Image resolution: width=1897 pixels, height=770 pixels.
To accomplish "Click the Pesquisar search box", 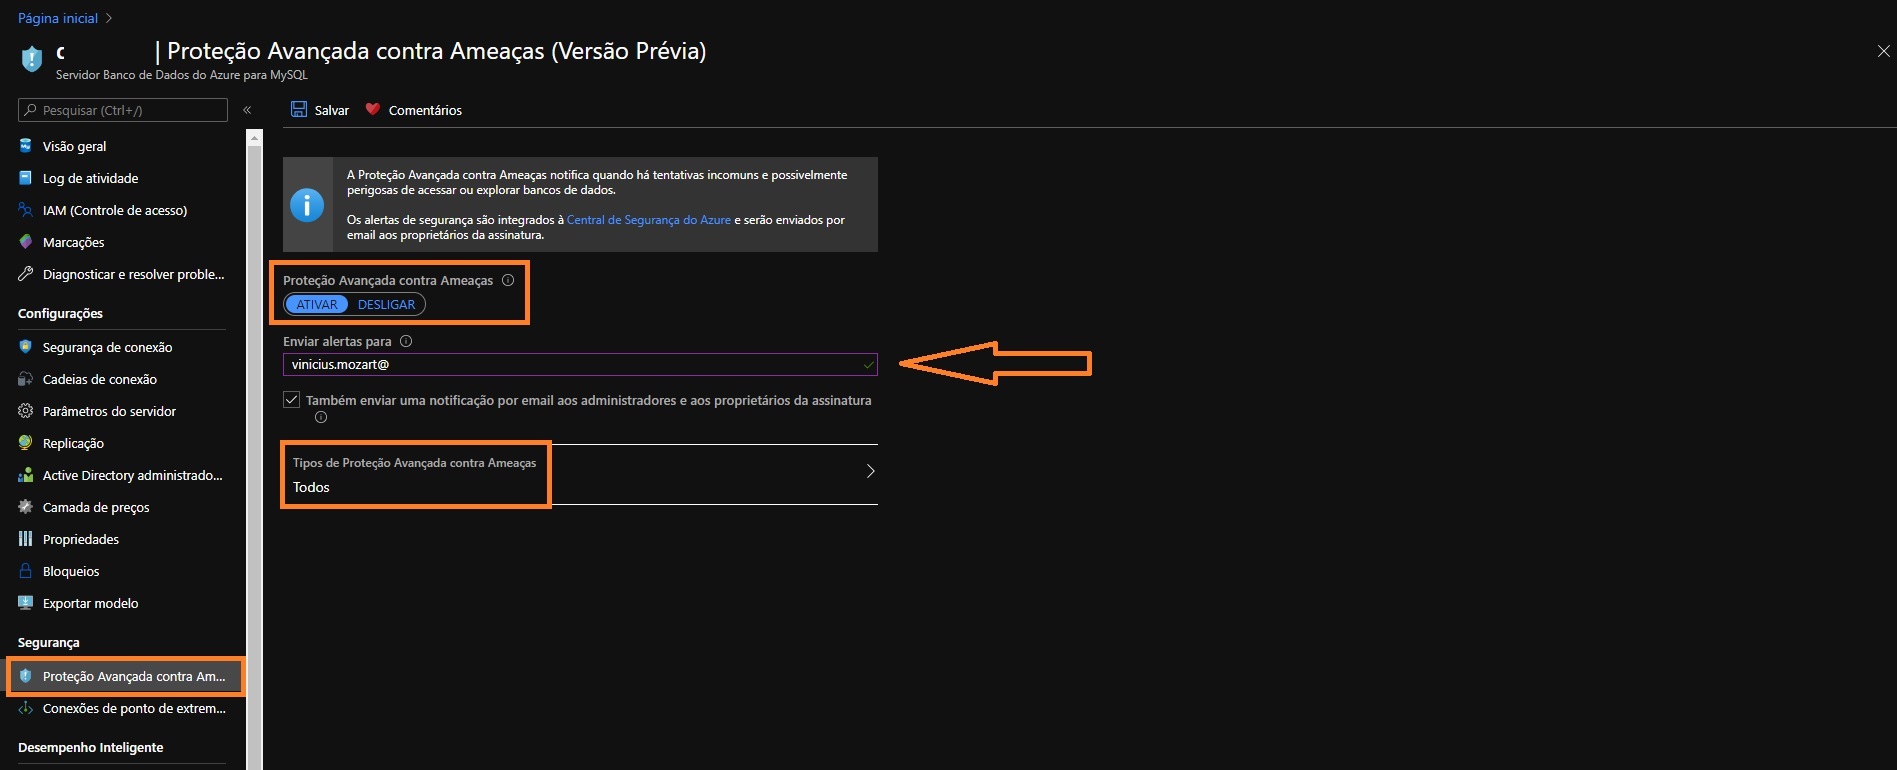I will (x=123, y=110).
